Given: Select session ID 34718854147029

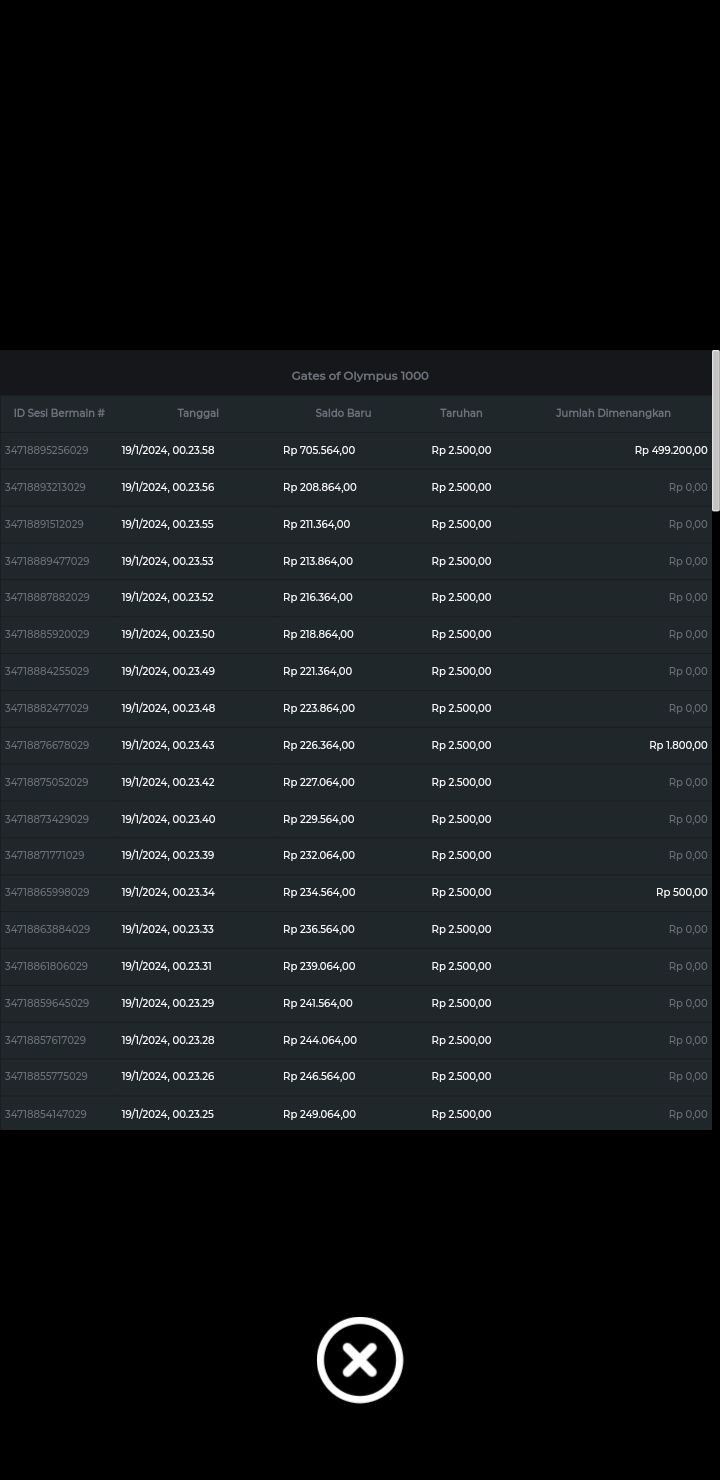Looking at the screenshot, I should (46, 1114).
